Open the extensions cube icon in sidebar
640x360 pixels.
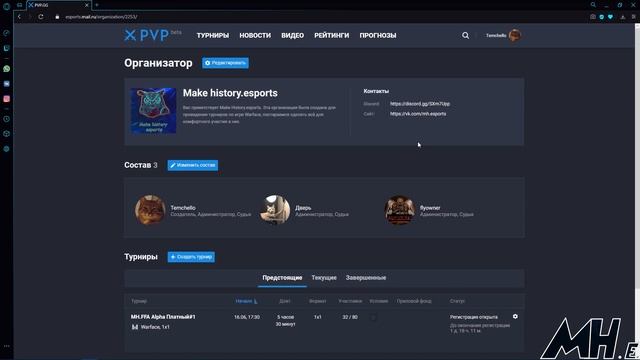[x=7, y=134]
